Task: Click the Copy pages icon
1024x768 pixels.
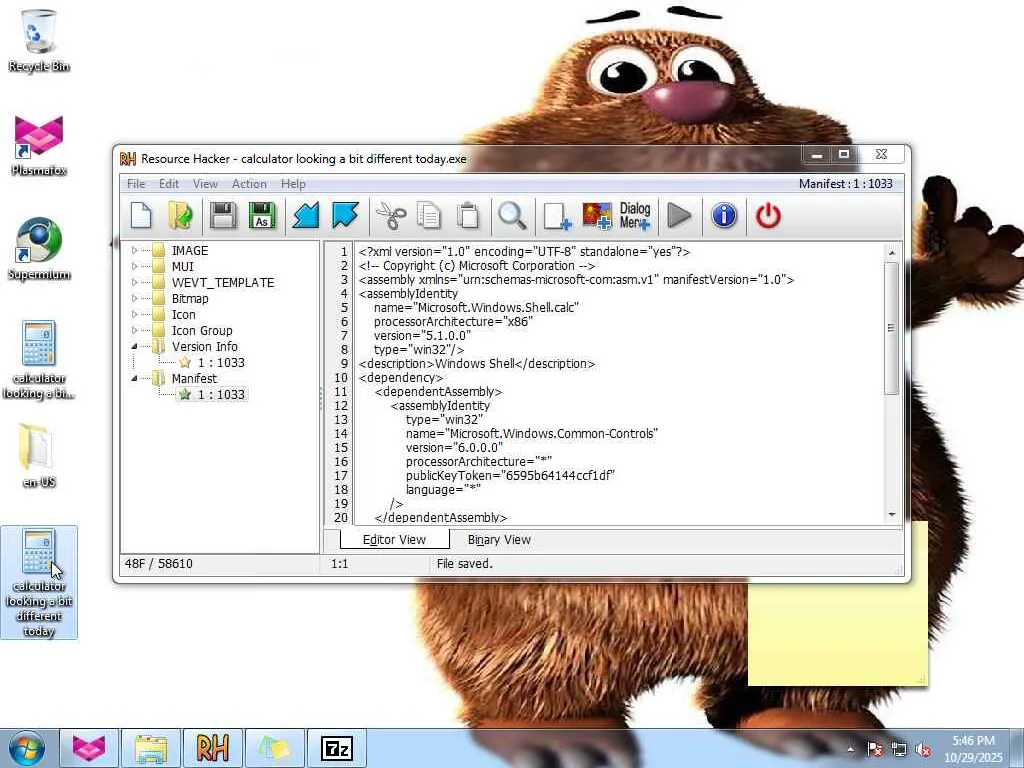Action: pyautogui.click(x=429, y=216)
